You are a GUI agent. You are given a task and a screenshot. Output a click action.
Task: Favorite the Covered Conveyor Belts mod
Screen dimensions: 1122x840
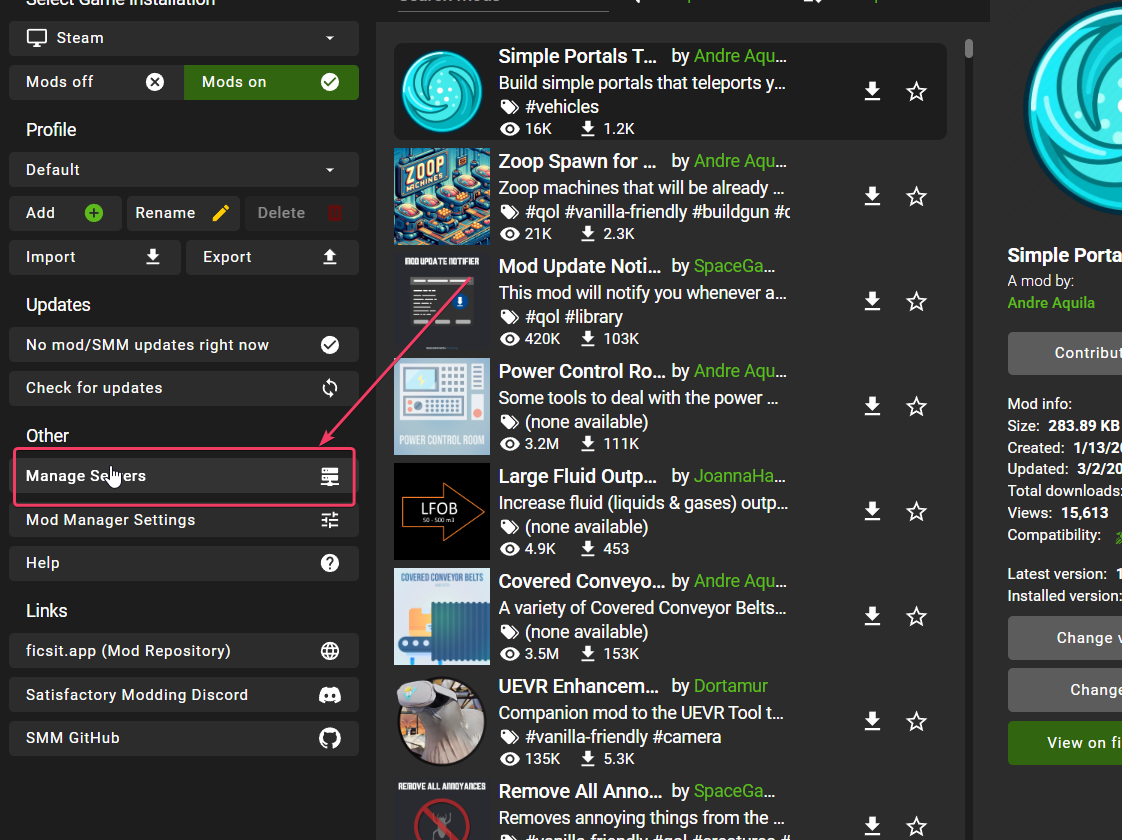pyautogui.click(x=916, y=617)
